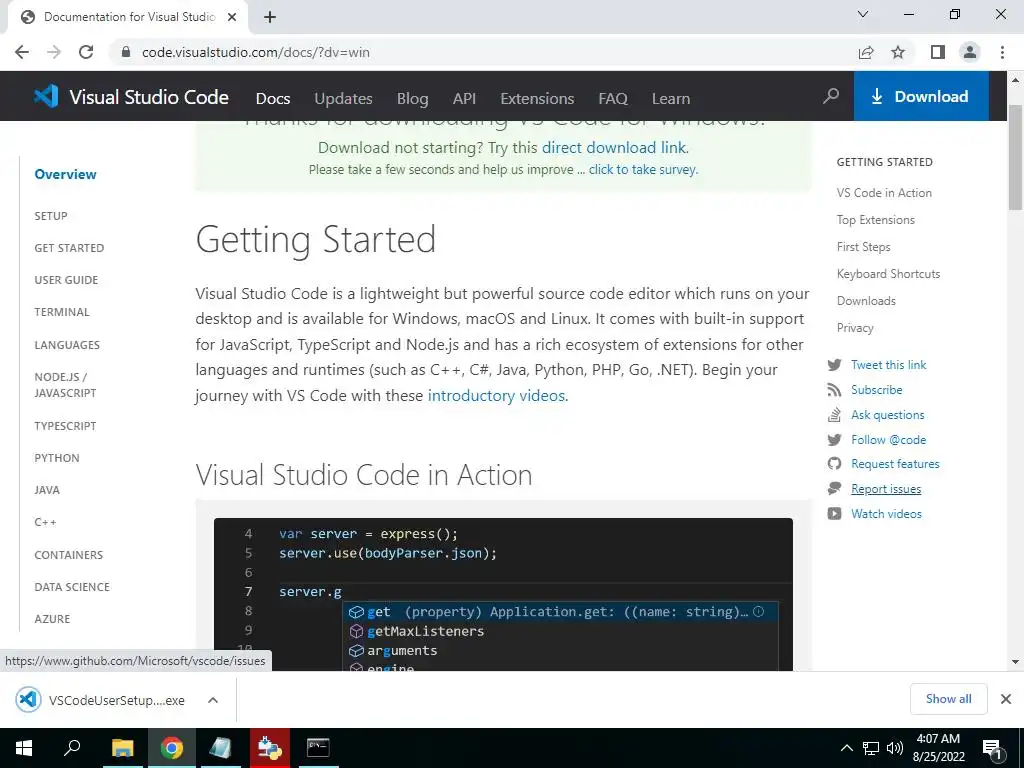Click the scrollbar down arrow

click(x=1015, y=662)
